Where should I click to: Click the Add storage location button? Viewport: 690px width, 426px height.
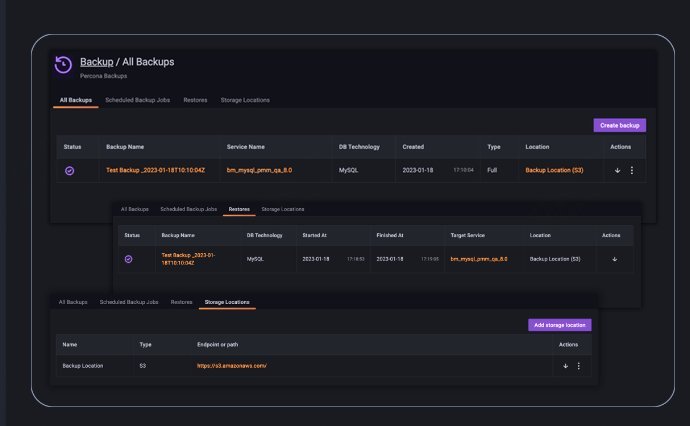point(559,325)
